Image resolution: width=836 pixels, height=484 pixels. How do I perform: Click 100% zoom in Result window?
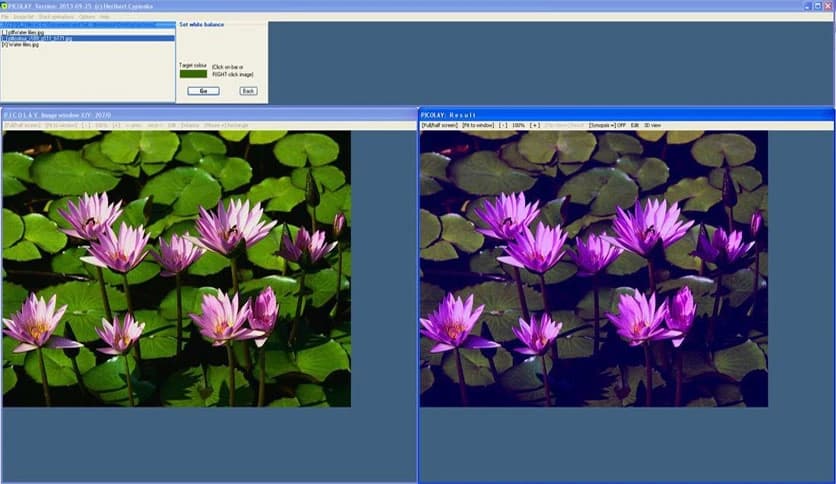(518, 125)
